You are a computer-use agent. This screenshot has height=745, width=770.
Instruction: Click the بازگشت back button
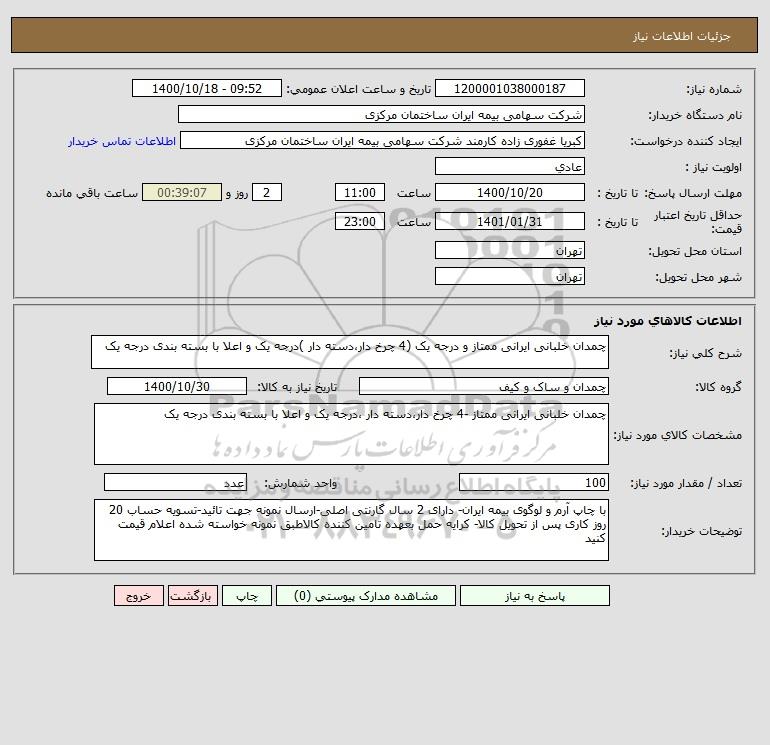click(x=192, y=596)
